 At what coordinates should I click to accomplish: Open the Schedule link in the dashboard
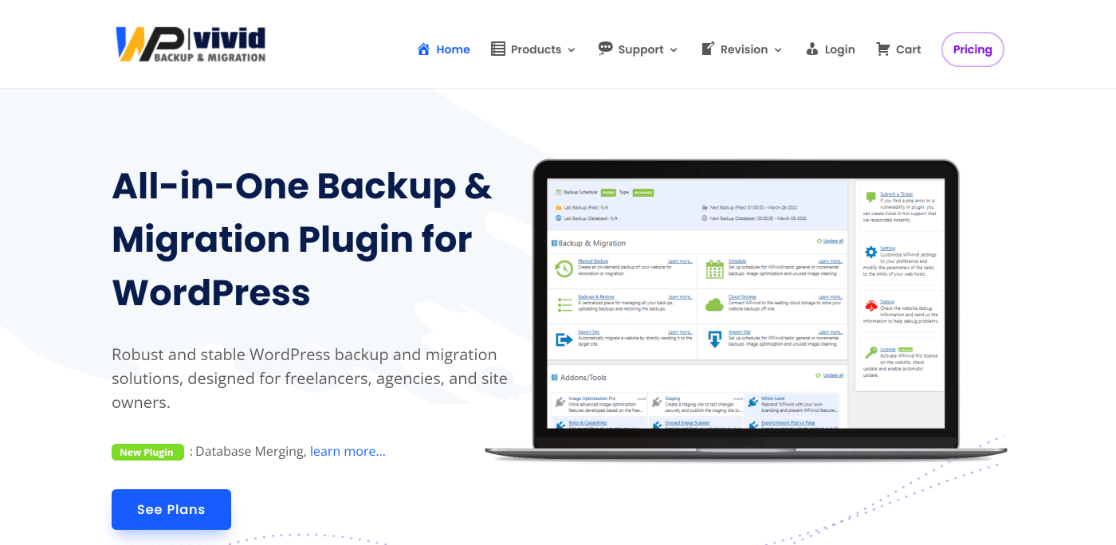click(737, 261)
